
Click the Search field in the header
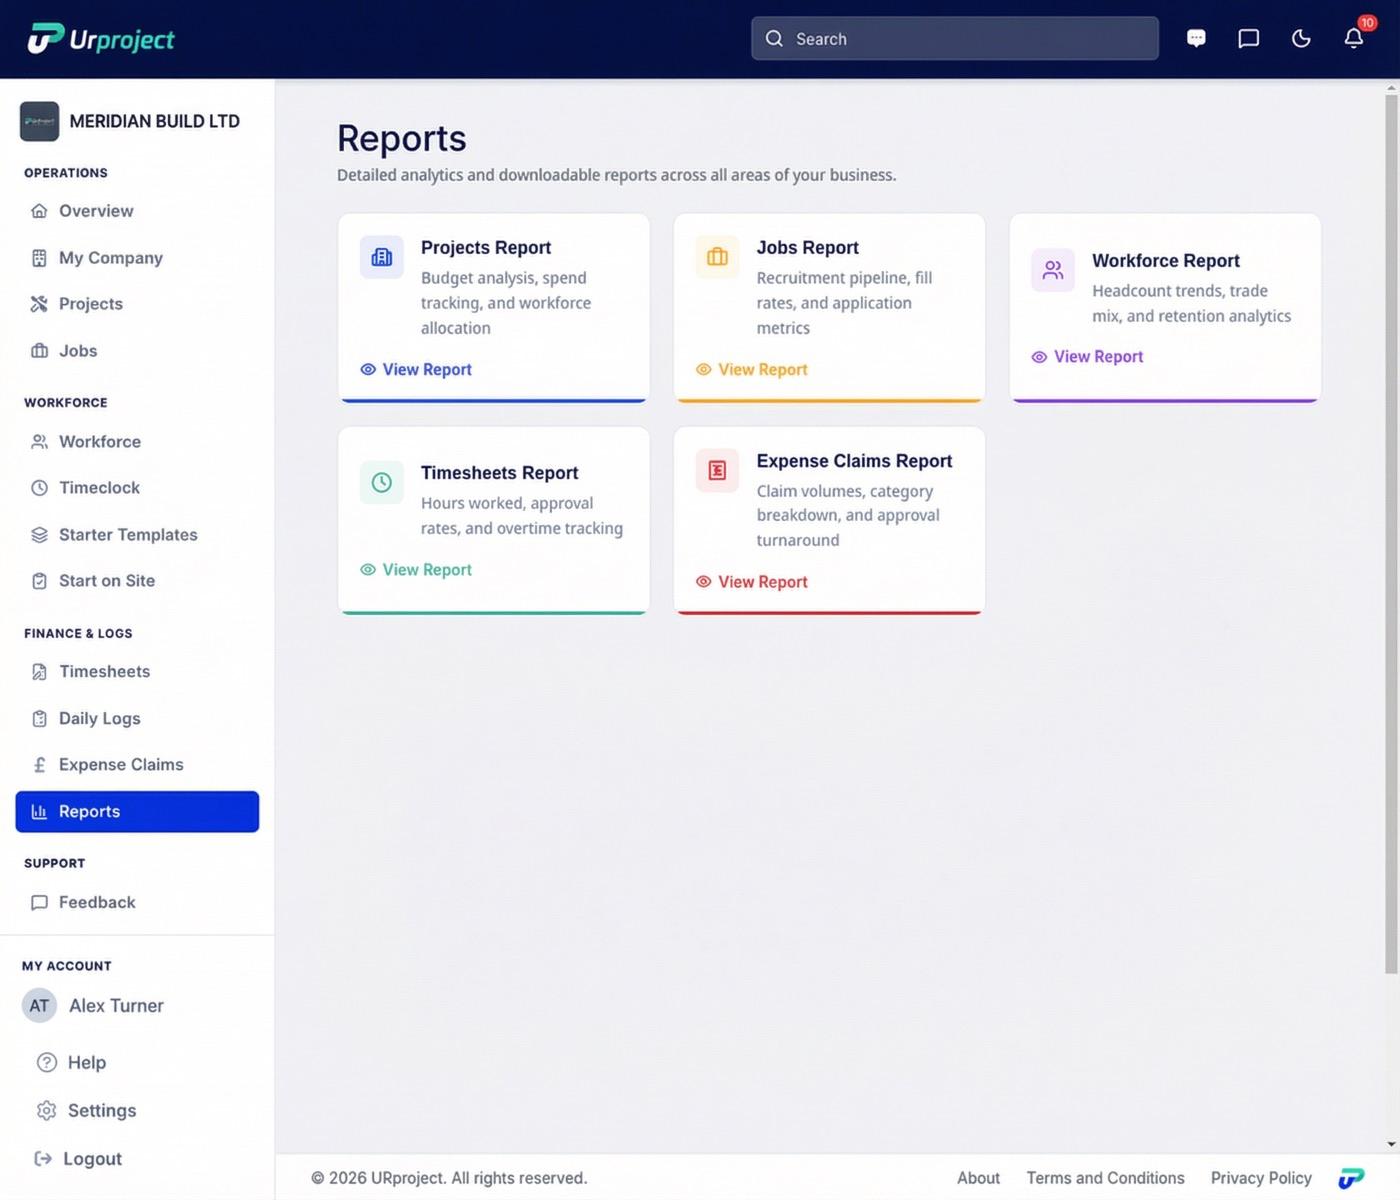point(955,38)
